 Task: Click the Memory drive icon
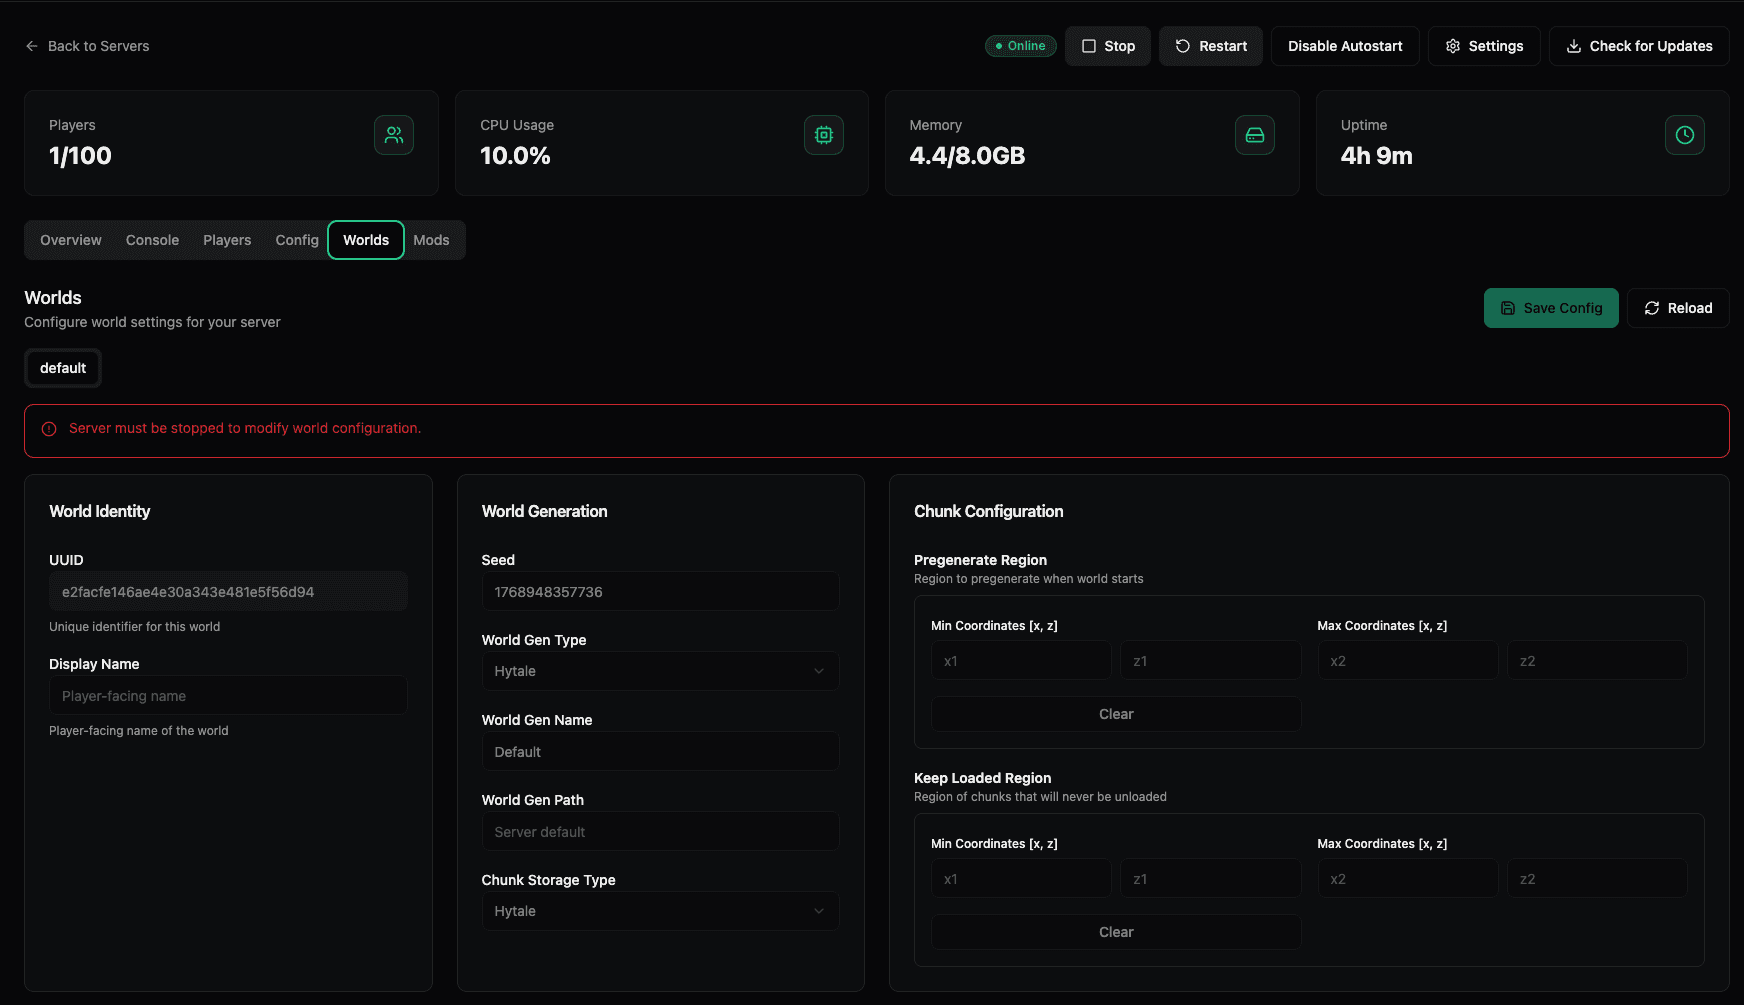(x=1255, y=135)
